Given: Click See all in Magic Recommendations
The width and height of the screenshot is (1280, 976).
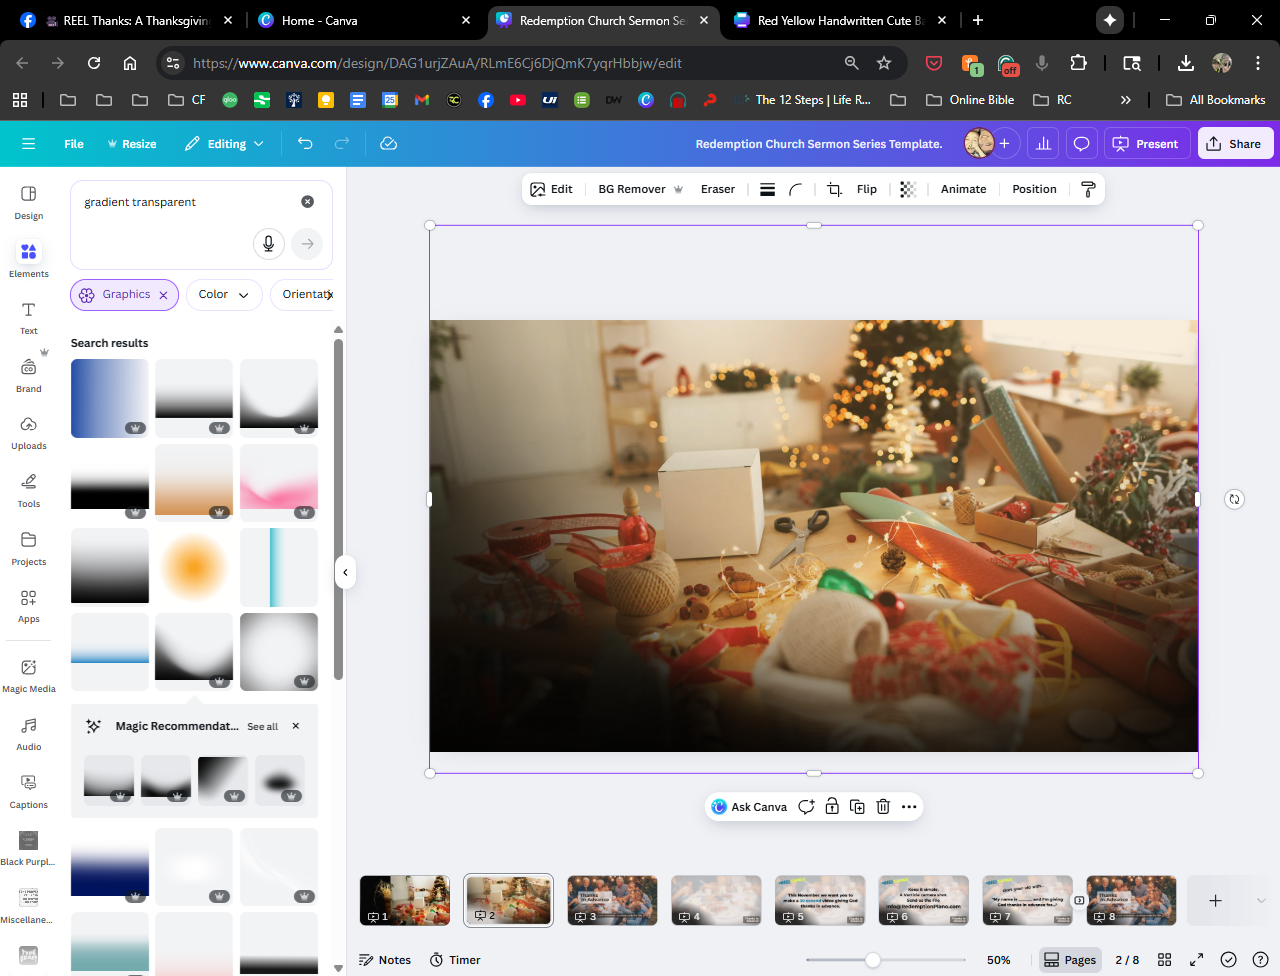Looking at the screenshot, I should tap(262, 727).
